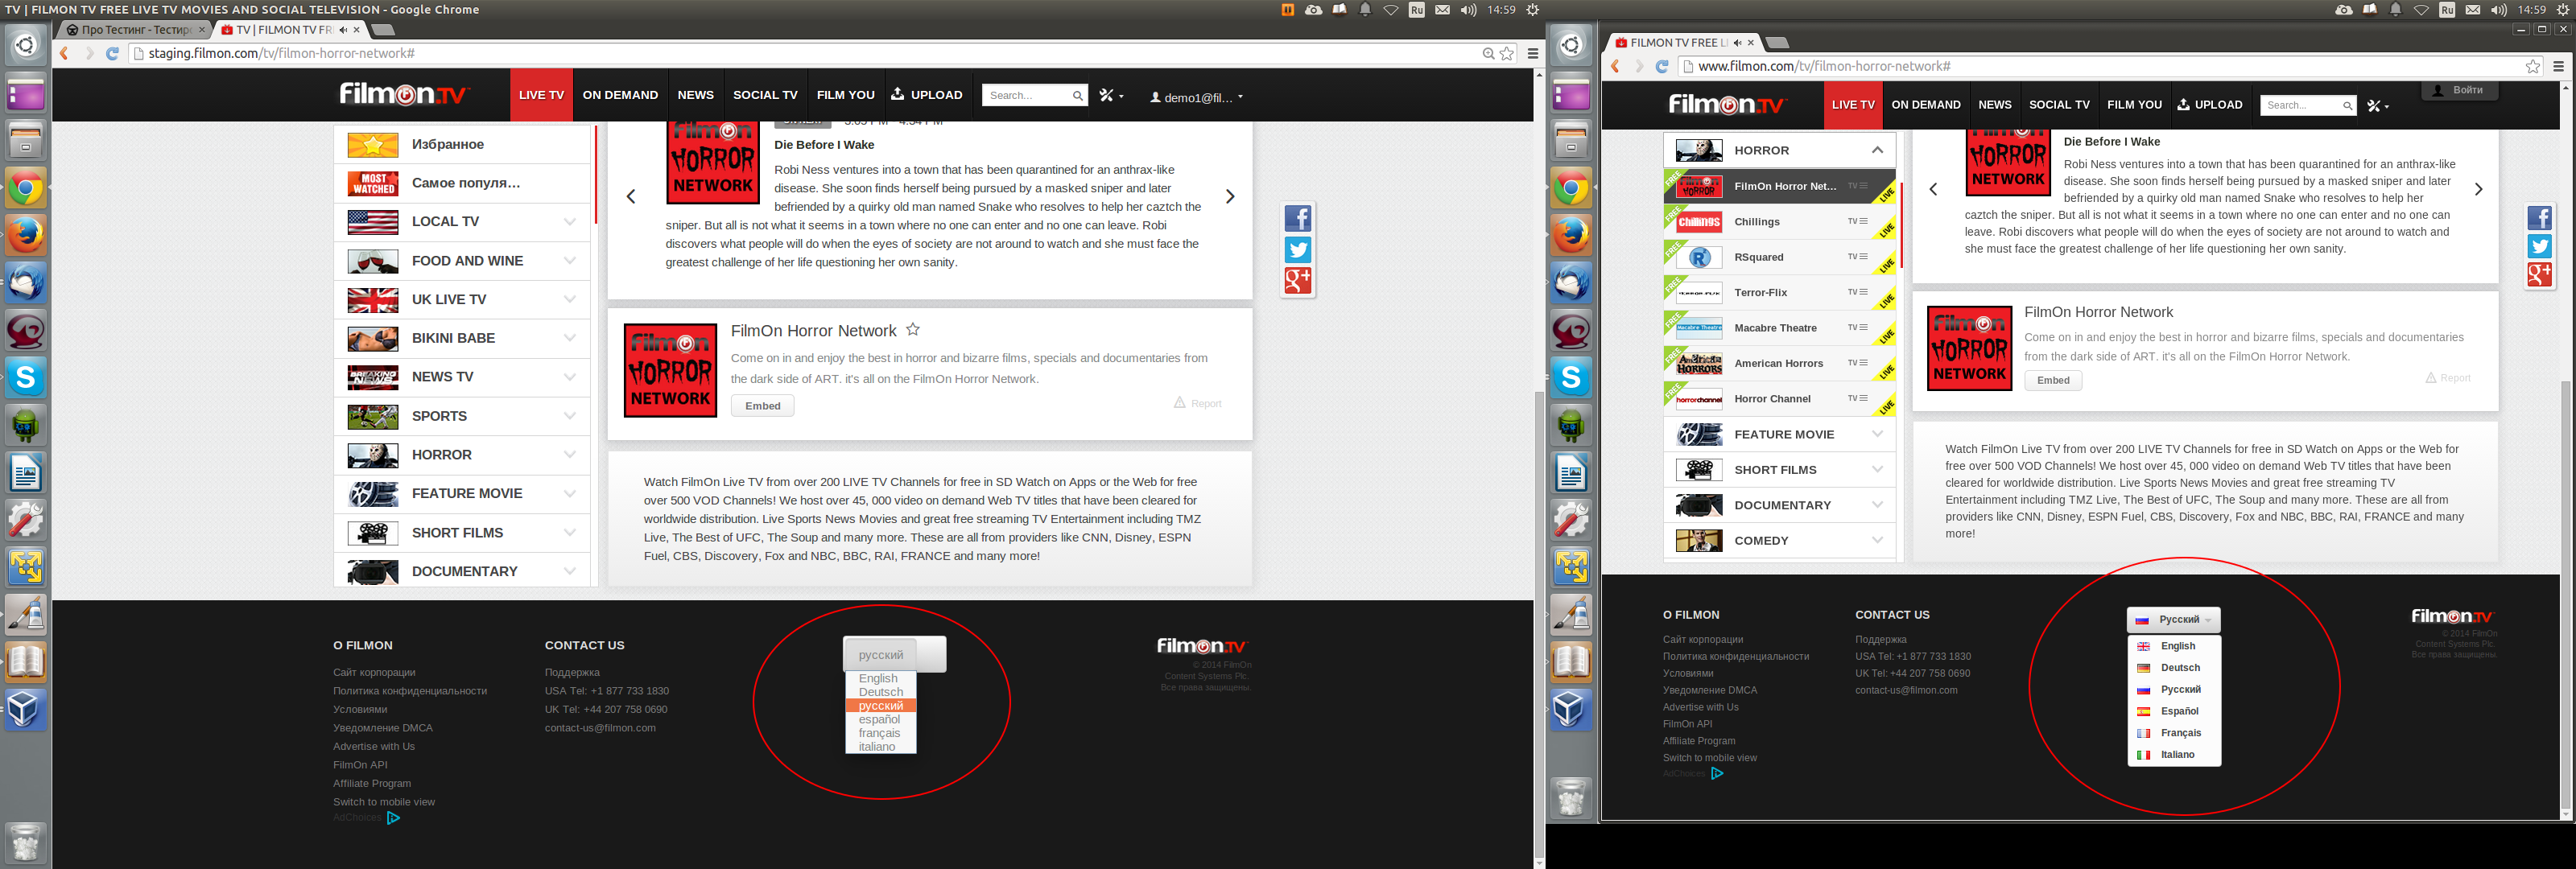The width and height of the screenshot is (2576, 869).
Task: Open Русский language dropdown with flag in www.filmon.com
Action: (2173, 620)
